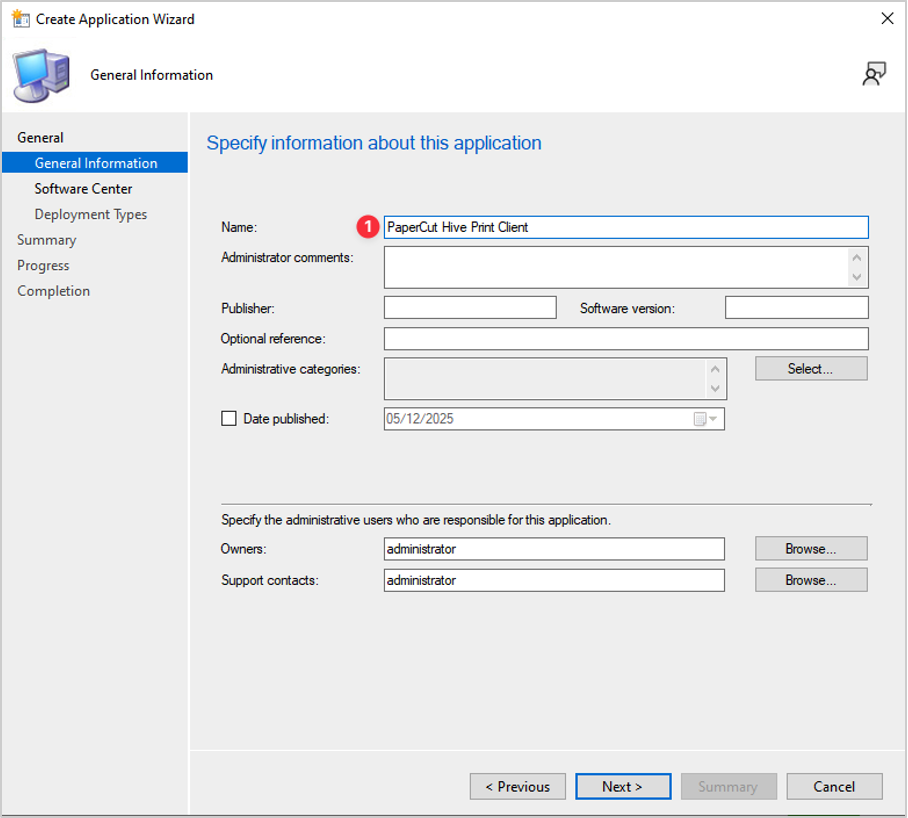Go back with the Previous button
The height and width of the screenshot is (818, 908).
coord(518,786)
